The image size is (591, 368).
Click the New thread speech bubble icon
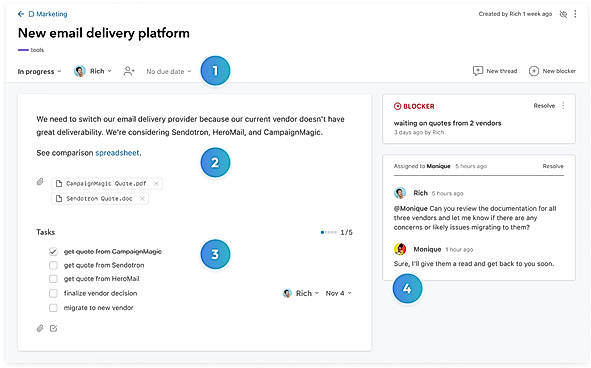478,71
